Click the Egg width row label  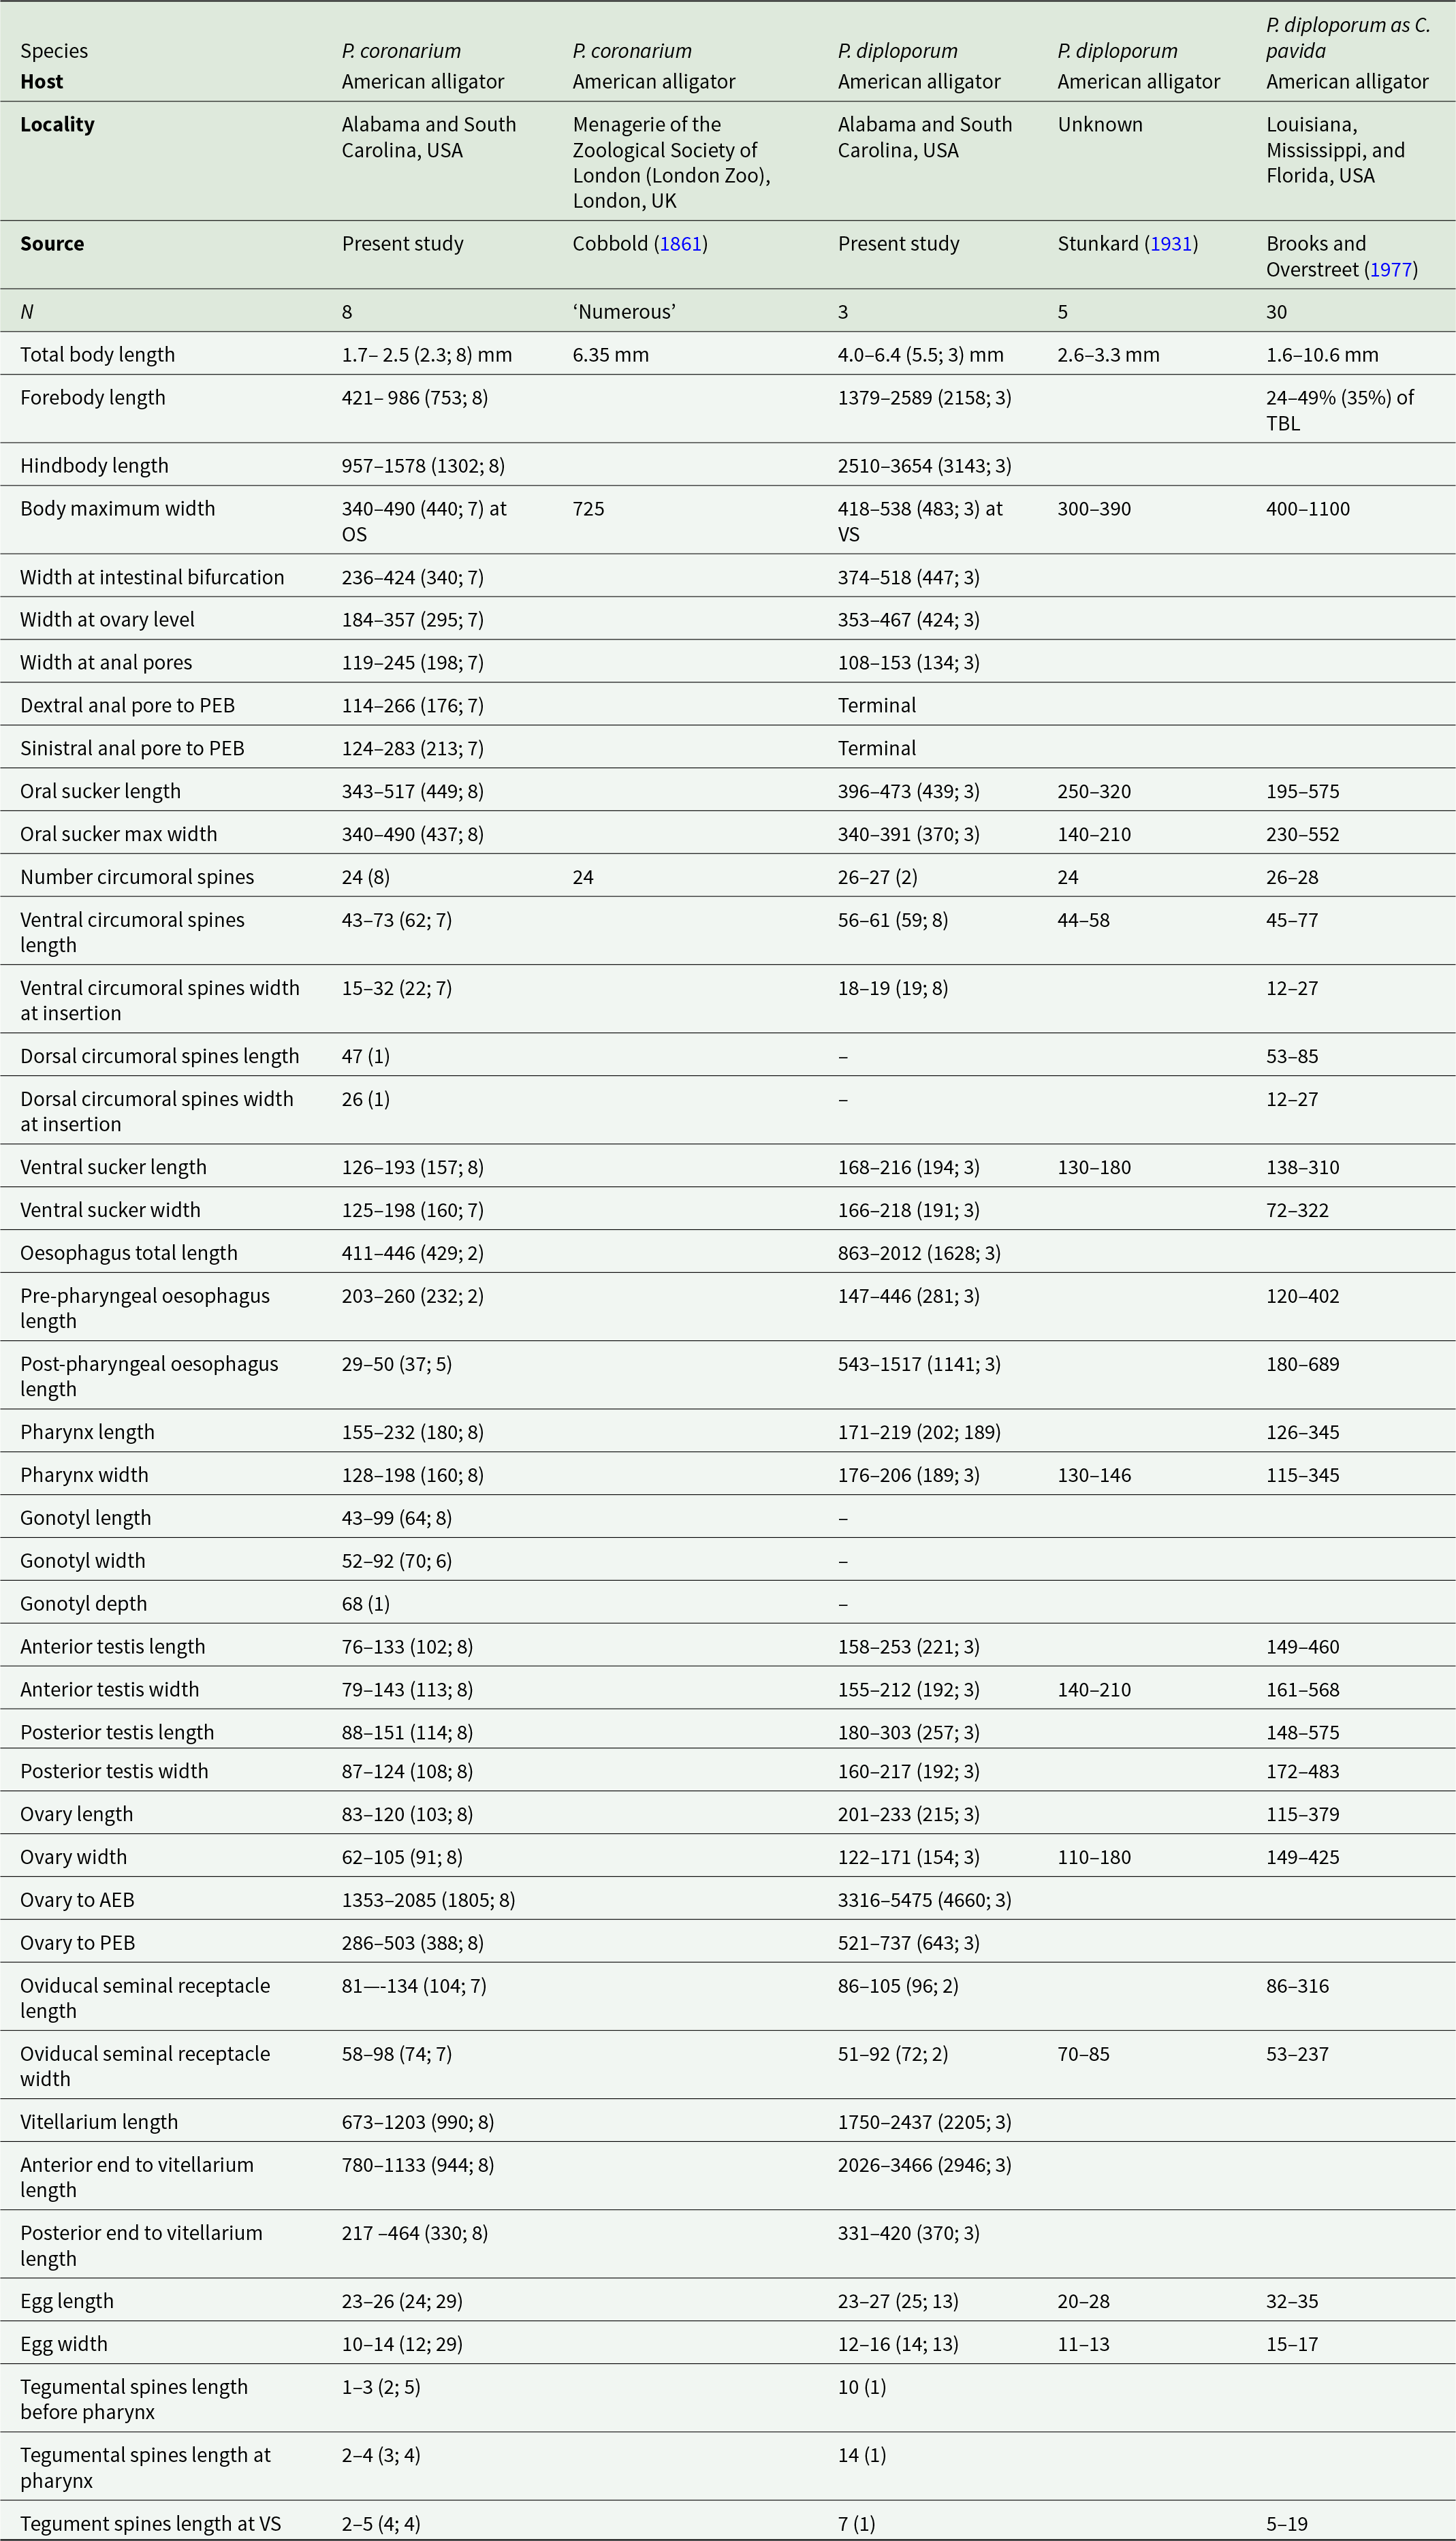coord(63,2343)
